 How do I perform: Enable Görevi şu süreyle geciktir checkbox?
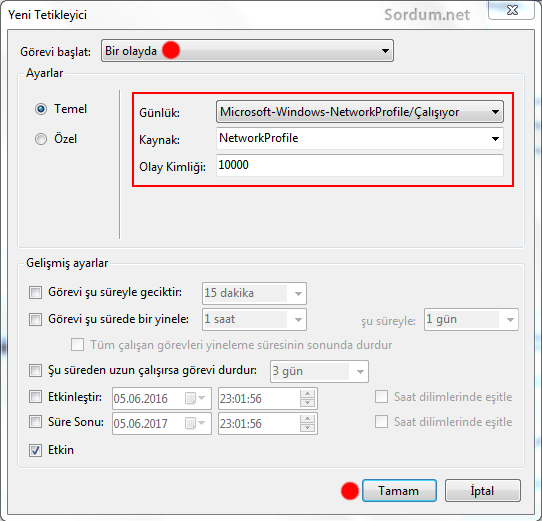tap(35, 292)
